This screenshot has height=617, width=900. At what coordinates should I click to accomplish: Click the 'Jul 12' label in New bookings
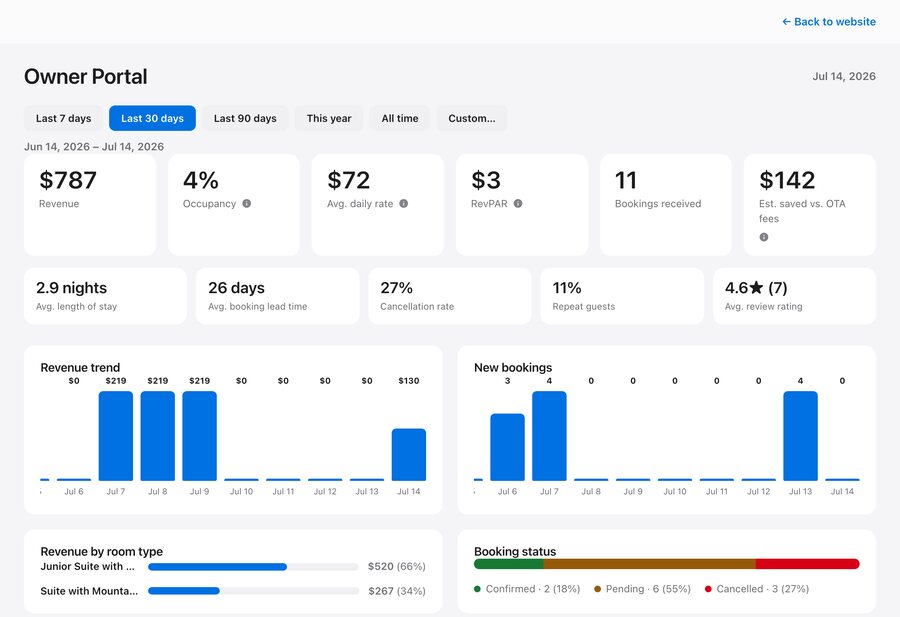click(x=758, y=491)
